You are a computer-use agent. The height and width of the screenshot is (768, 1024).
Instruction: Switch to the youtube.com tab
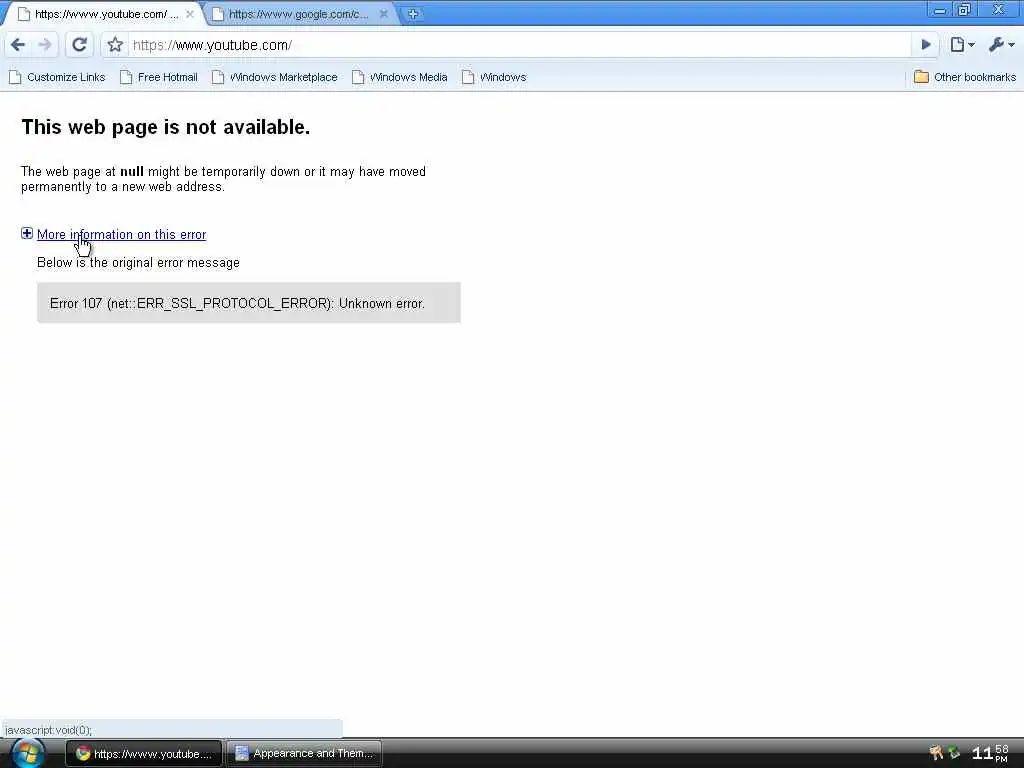(104, 14)
